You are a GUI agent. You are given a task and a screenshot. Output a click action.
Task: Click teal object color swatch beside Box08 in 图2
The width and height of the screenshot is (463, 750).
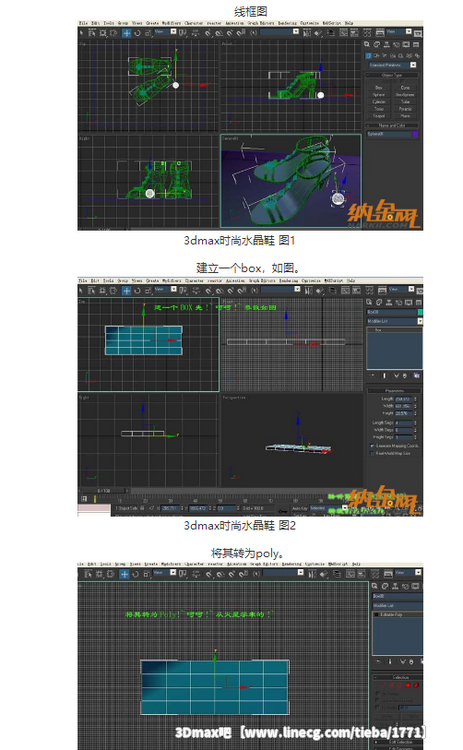(x=420, y=312)
